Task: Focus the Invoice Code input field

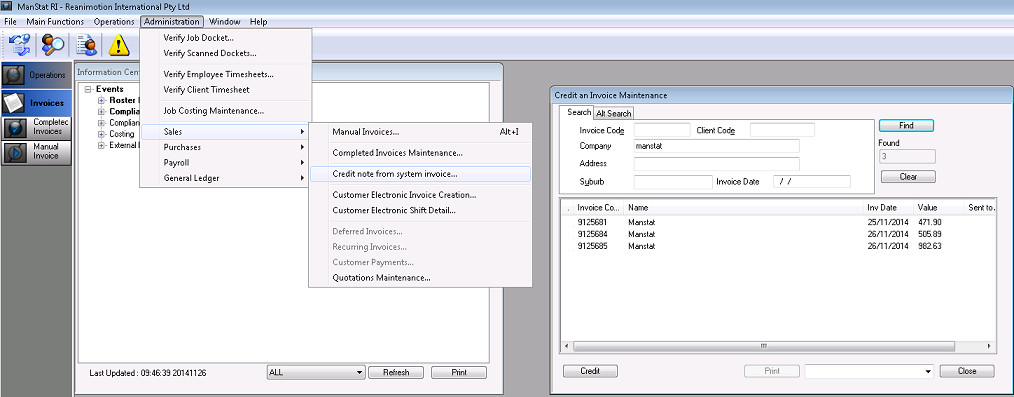Action: tap(662, 130)
